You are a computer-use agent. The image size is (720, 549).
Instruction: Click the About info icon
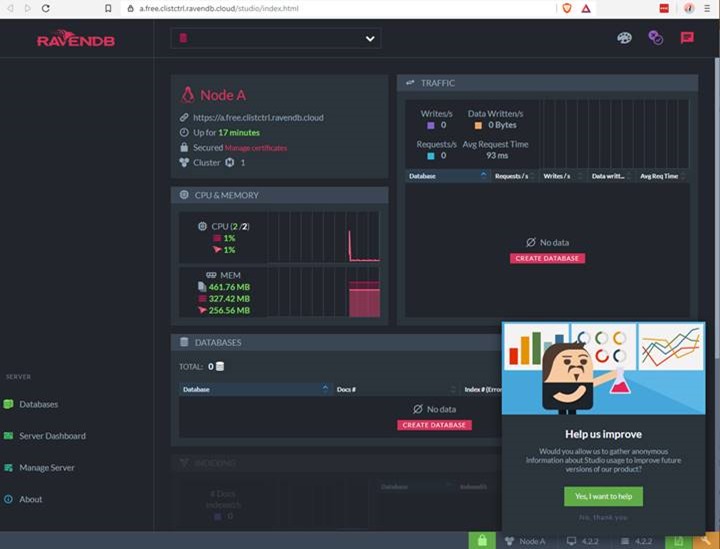(x=8, y=499)
